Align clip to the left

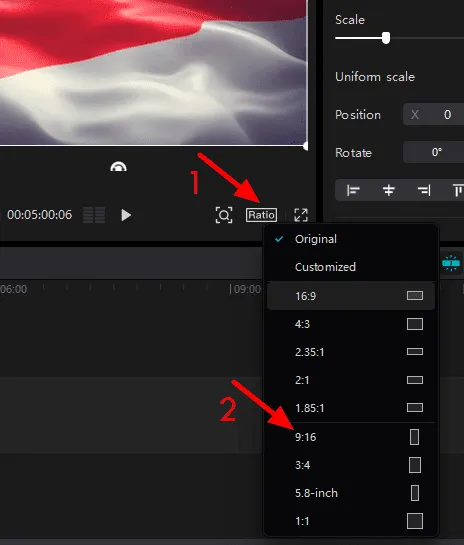tap(353, 190)
